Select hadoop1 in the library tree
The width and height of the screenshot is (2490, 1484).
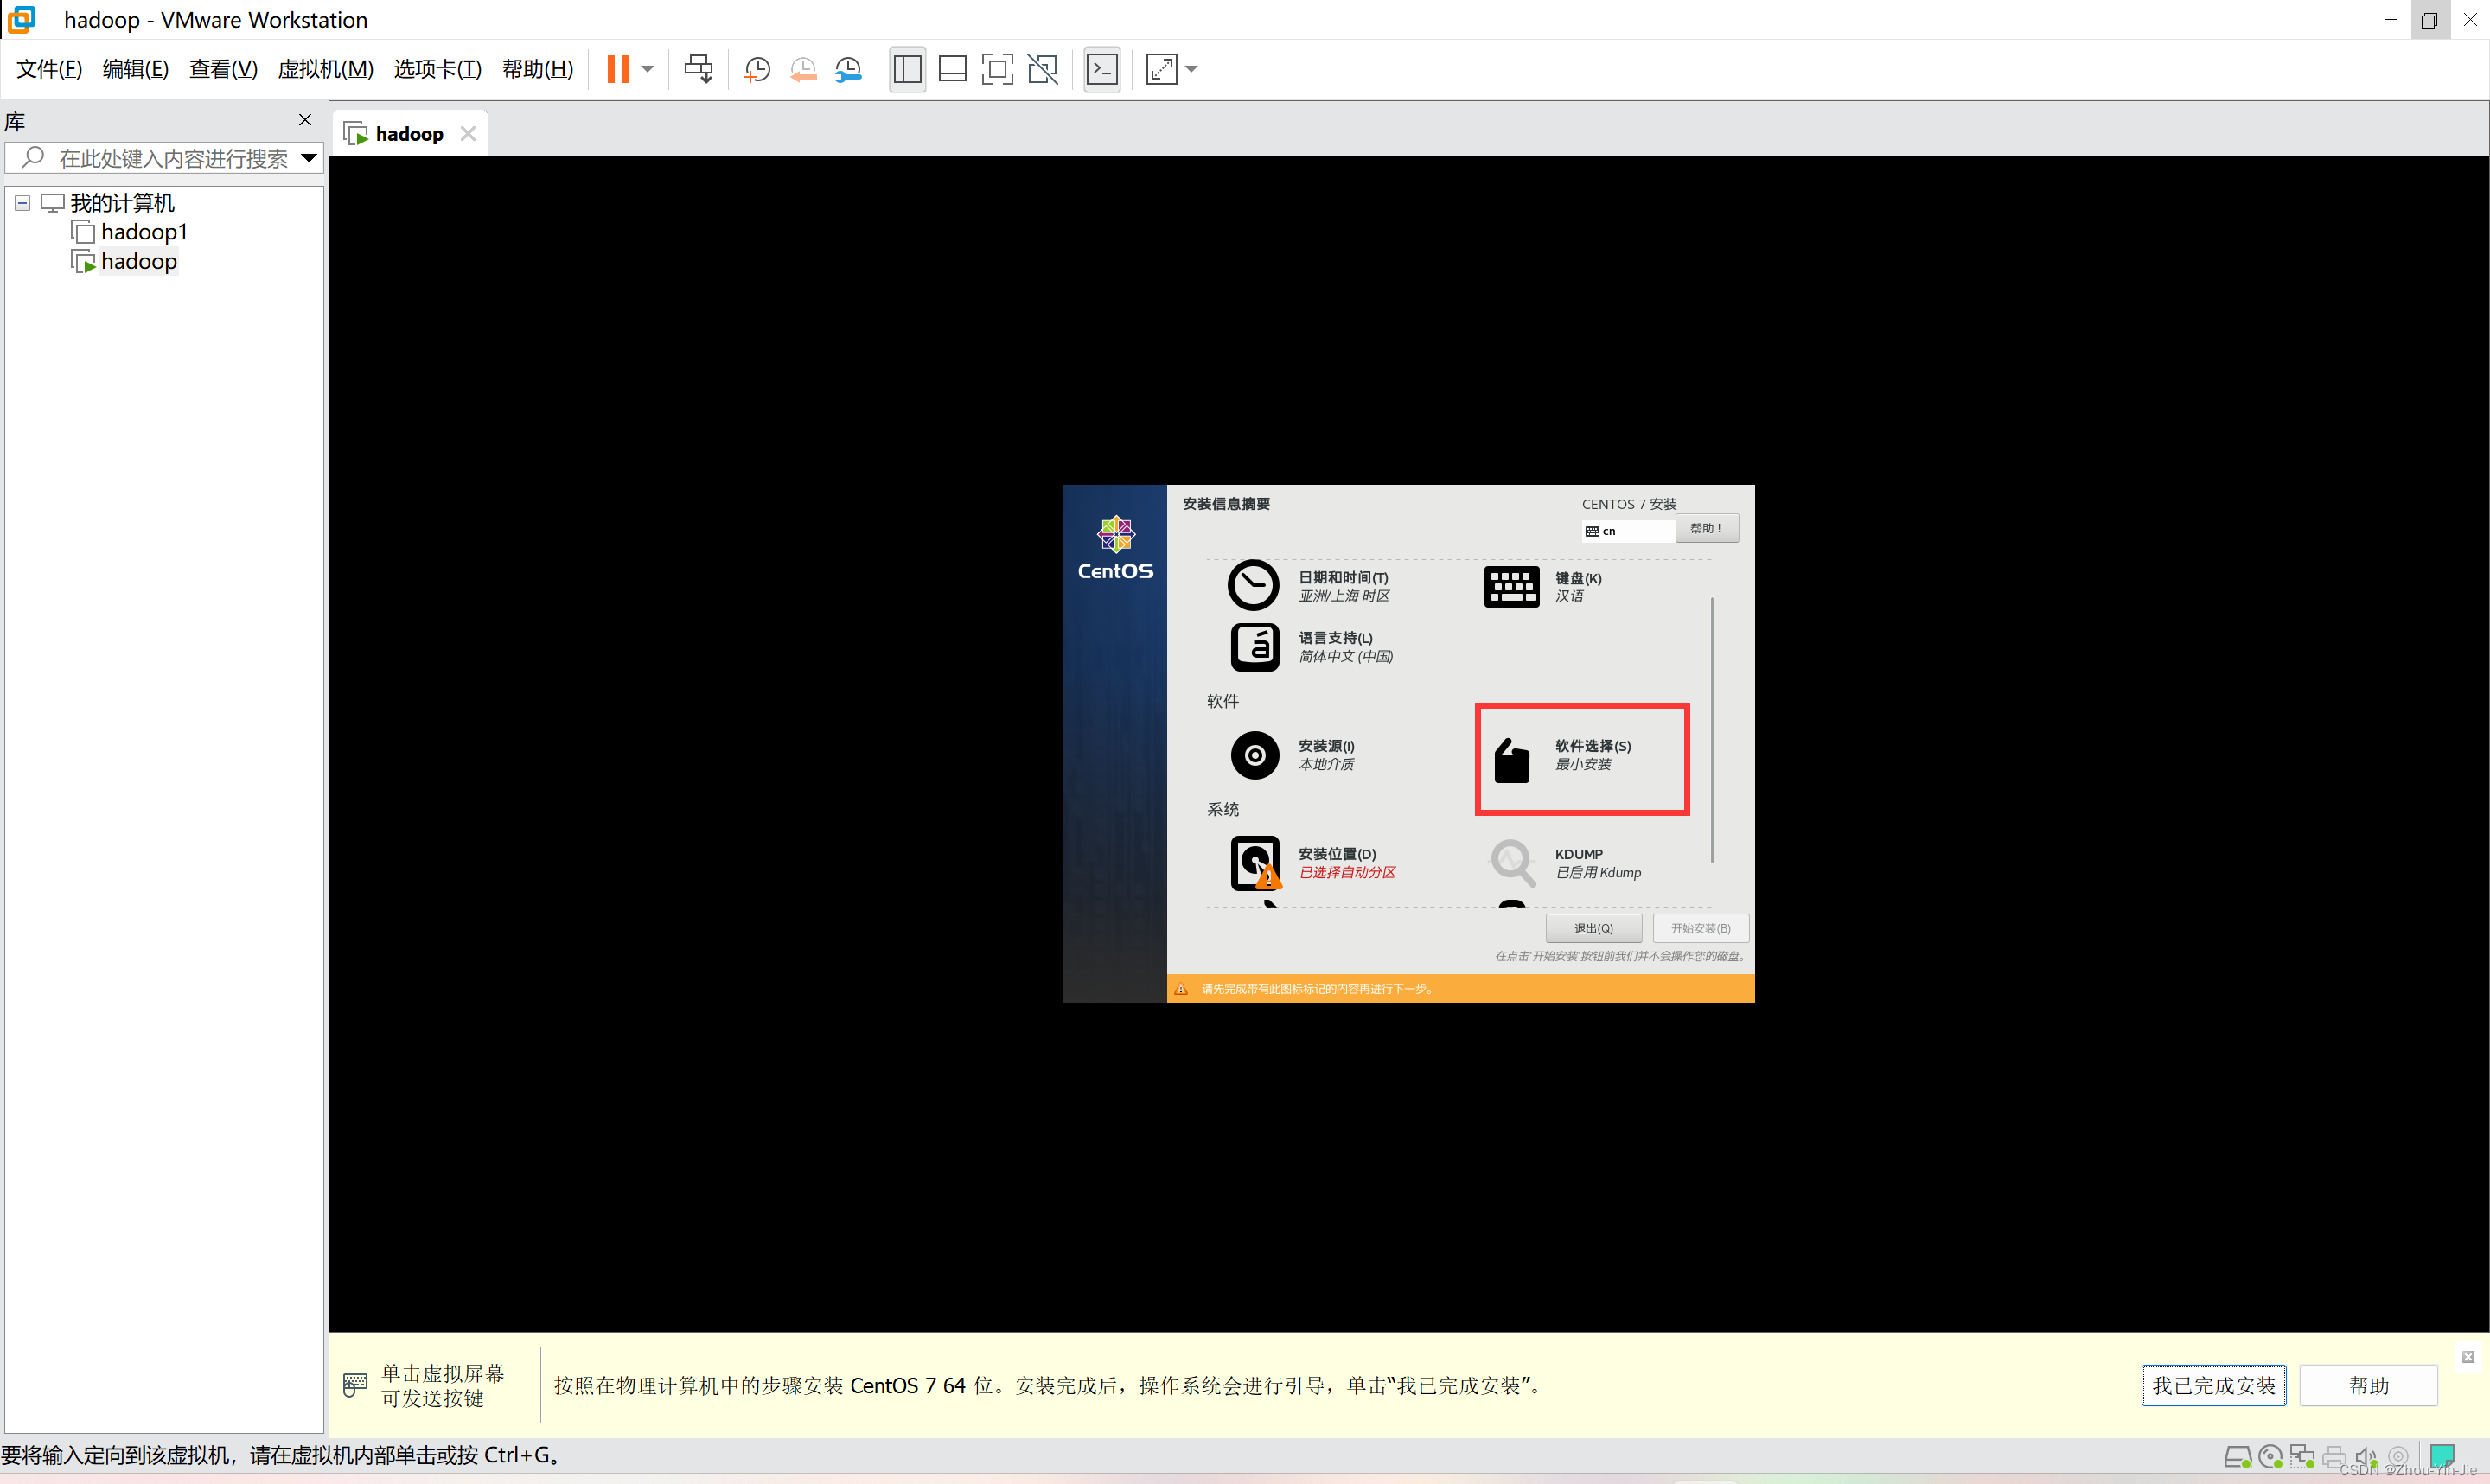click(x=144, y=232)
